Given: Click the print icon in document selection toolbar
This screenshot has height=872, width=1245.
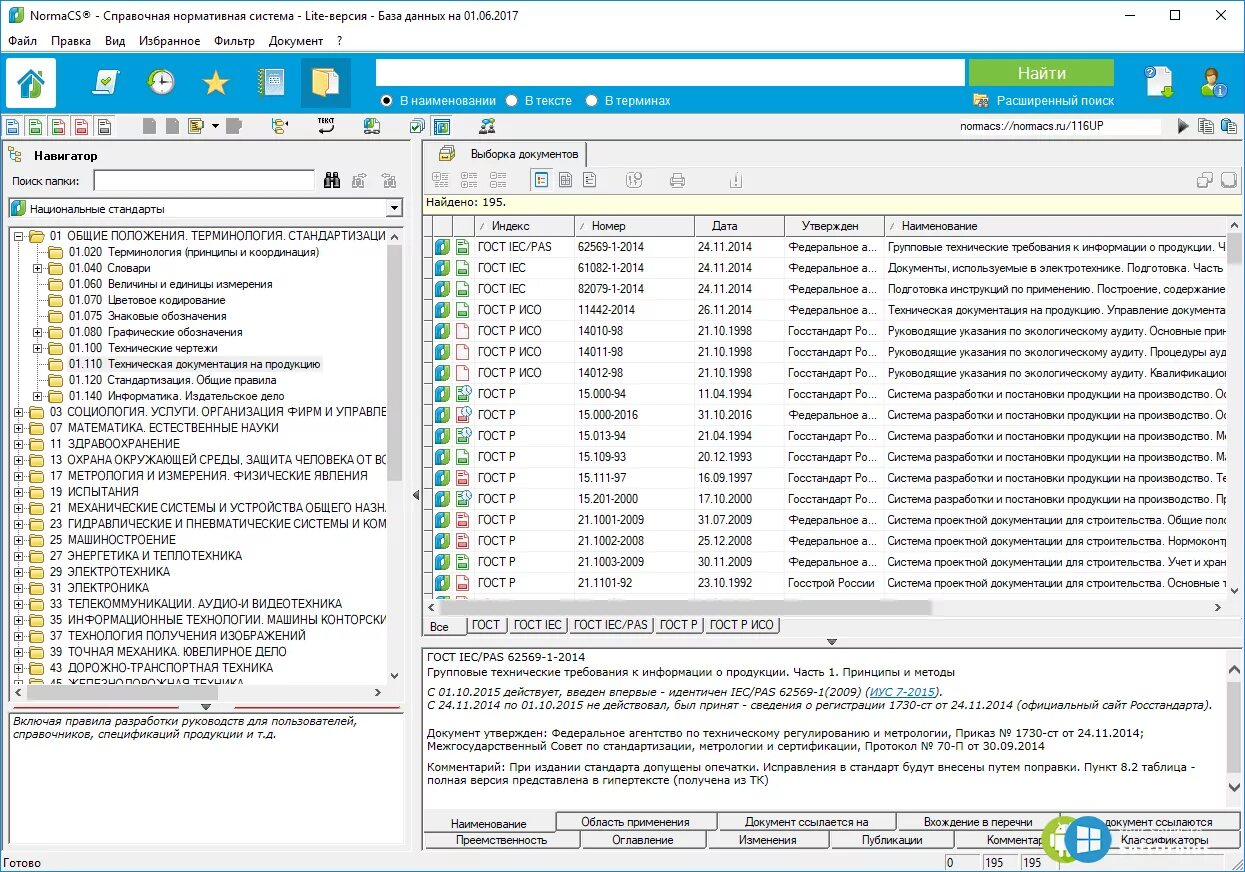Looking at the screenshot, I should point(677,180).
